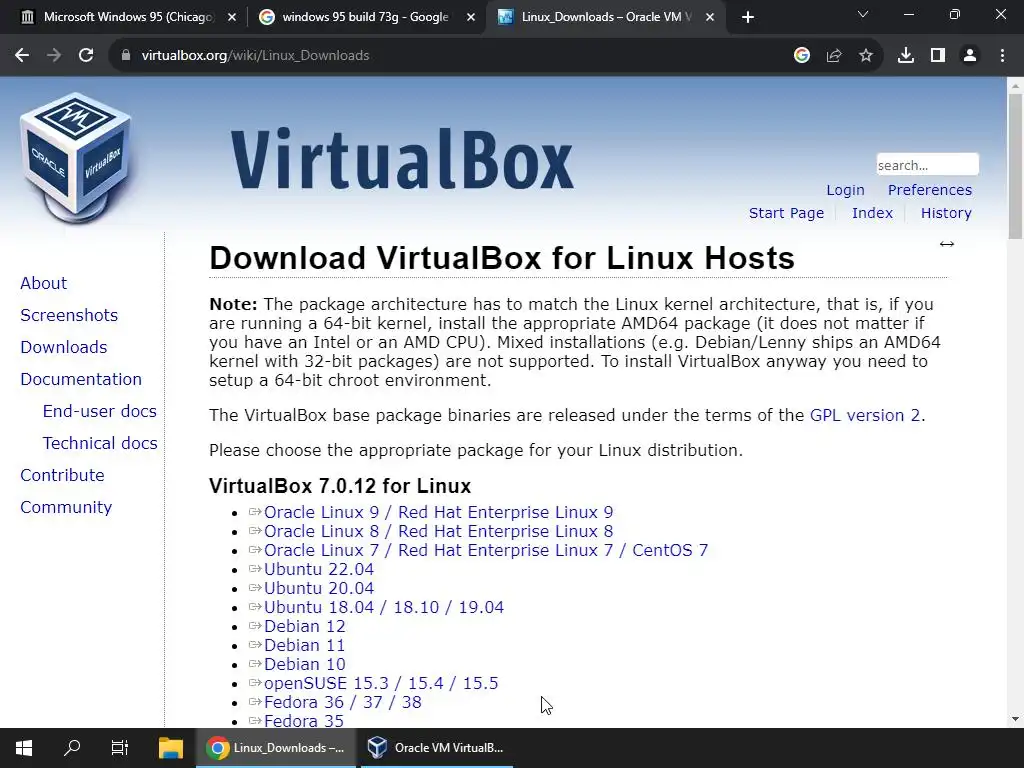Open the taskbar search magnifier
This screenshot has height=768, width=1024.
[72, 748]
